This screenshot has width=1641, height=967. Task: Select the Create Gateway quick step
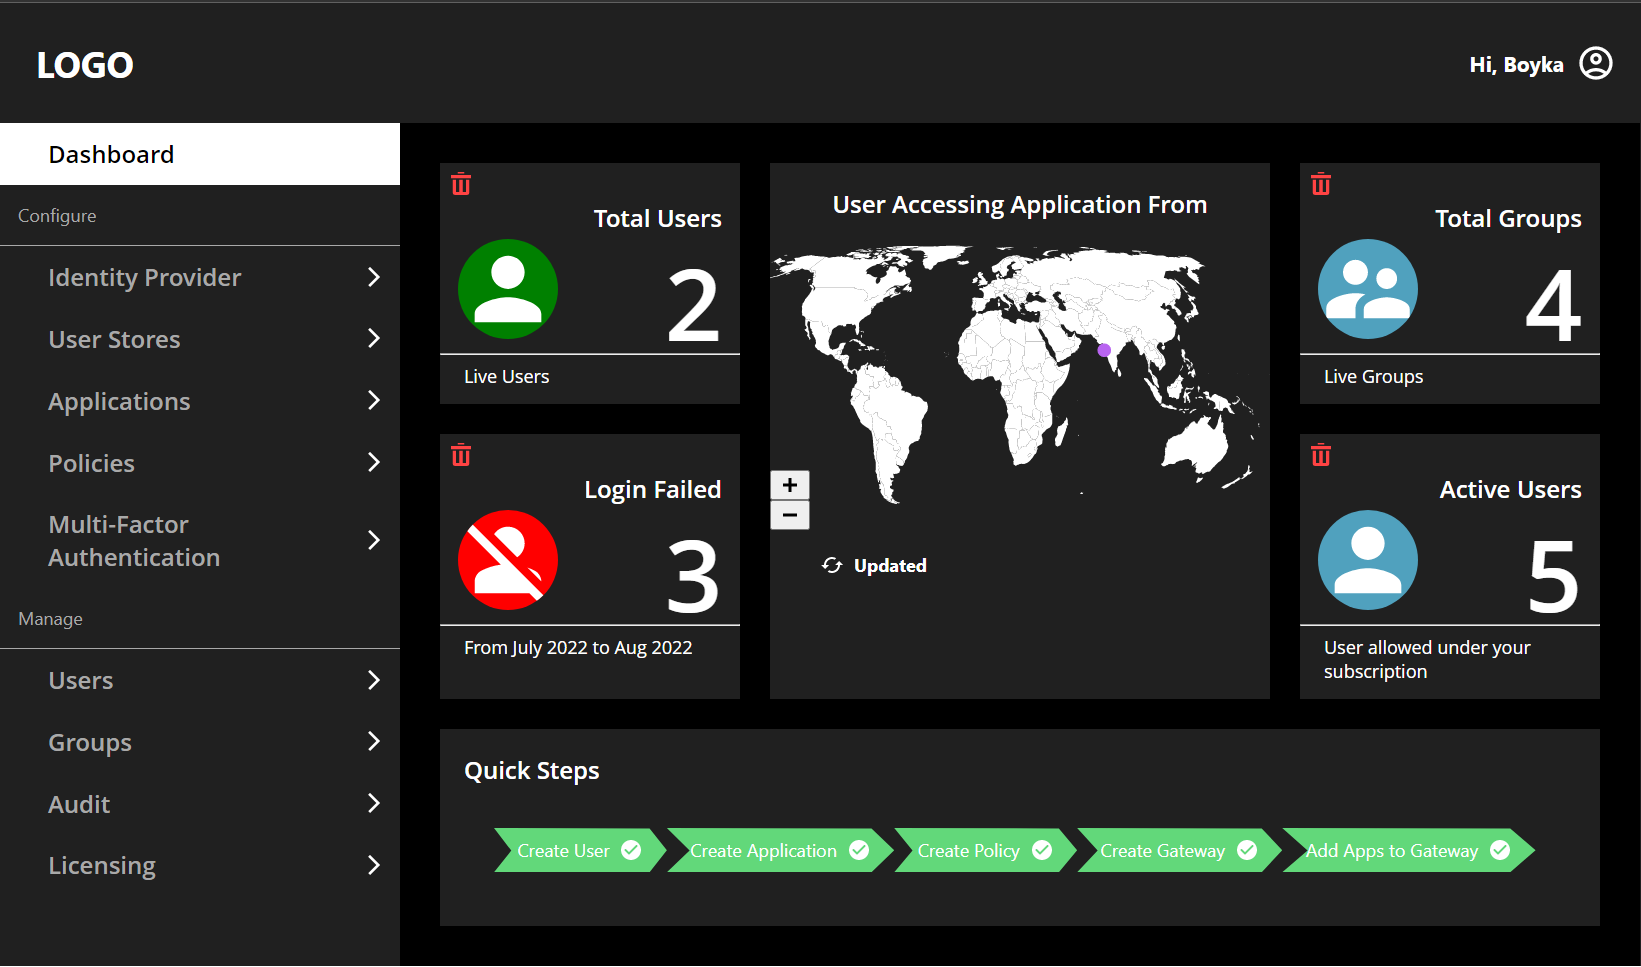coord(1246,850)
